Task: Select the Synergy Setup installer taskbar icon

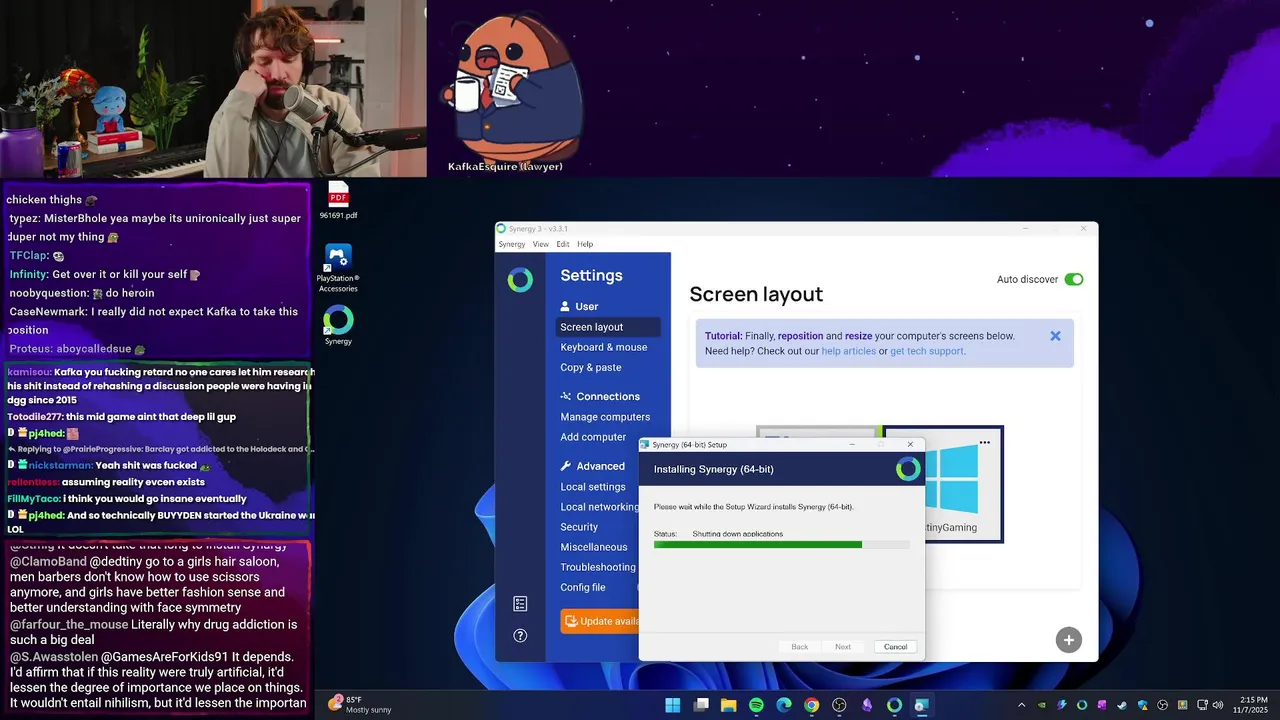Action: click(922, 705)
